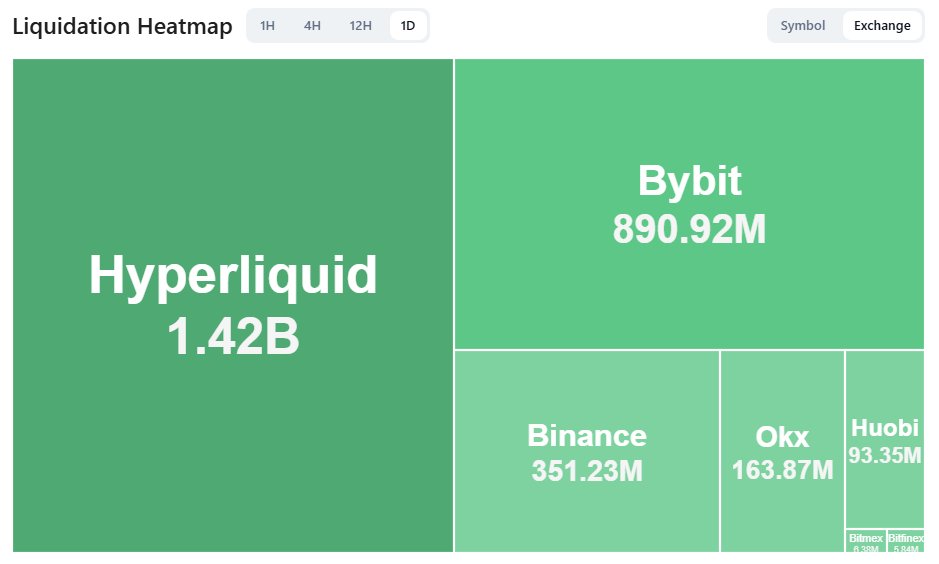Open the Okx heatmap tile
939x564 pixels.
[782, 451]
